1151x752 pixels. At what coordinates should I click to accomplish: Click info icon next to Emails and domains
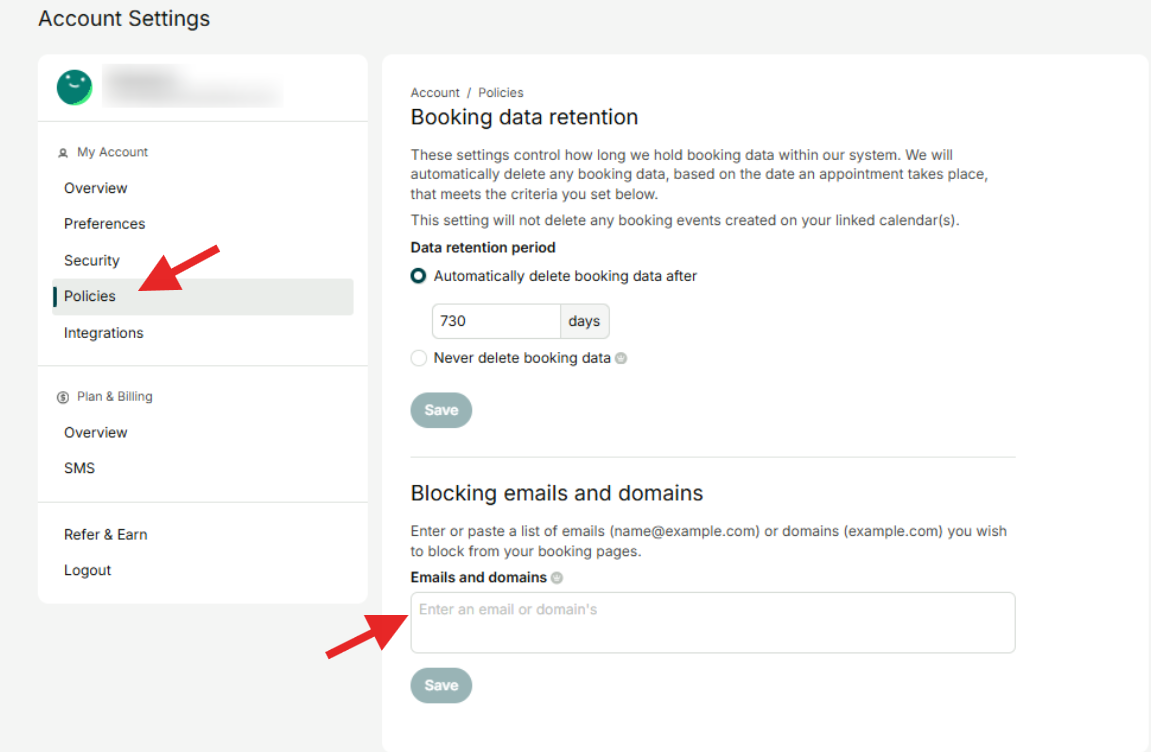[x=557, y=578]
